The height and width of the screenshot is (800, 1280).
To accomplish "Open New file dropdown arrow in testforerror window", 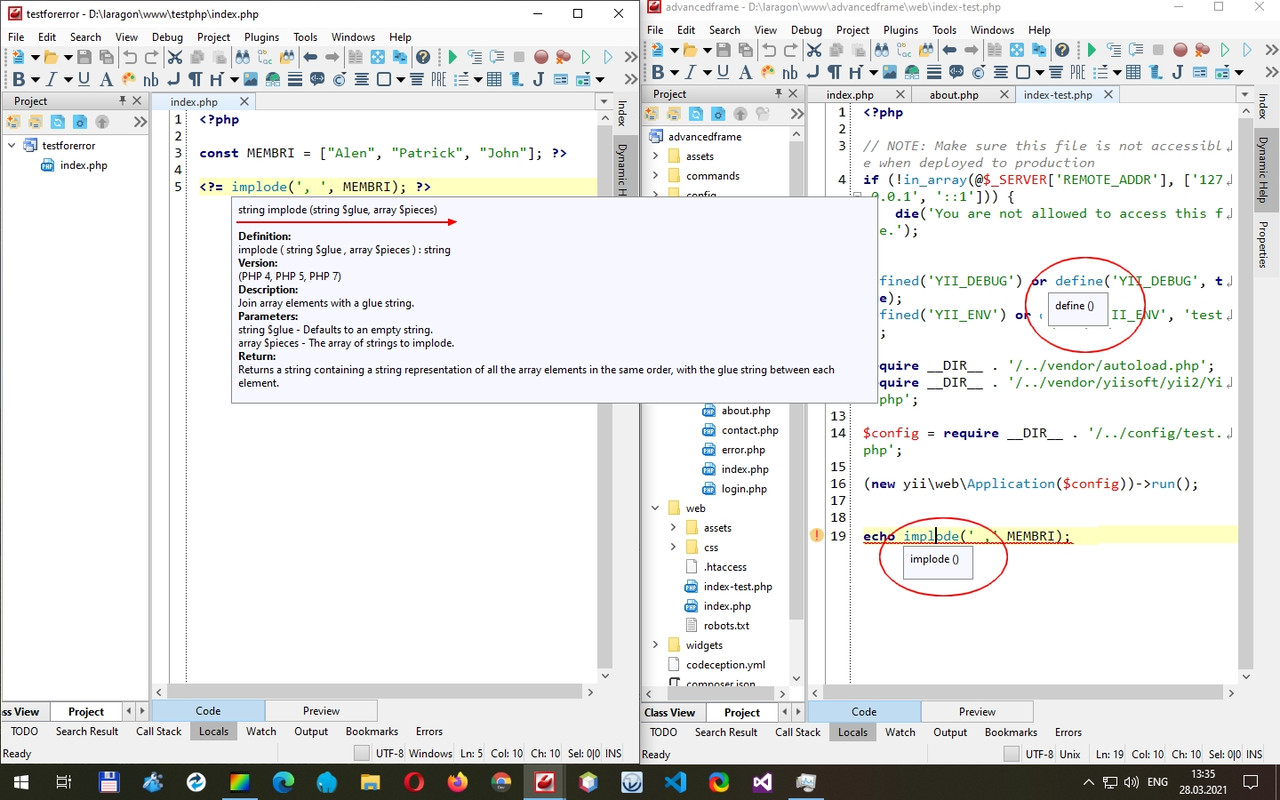I will coord(35,57).
